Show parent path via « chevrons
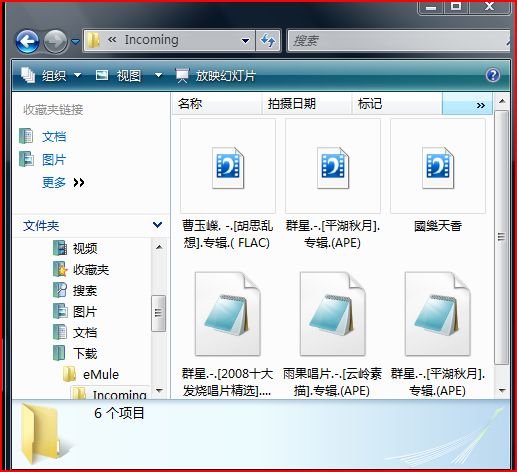Screen dimensions: 517x472 [x=112, y=40]
